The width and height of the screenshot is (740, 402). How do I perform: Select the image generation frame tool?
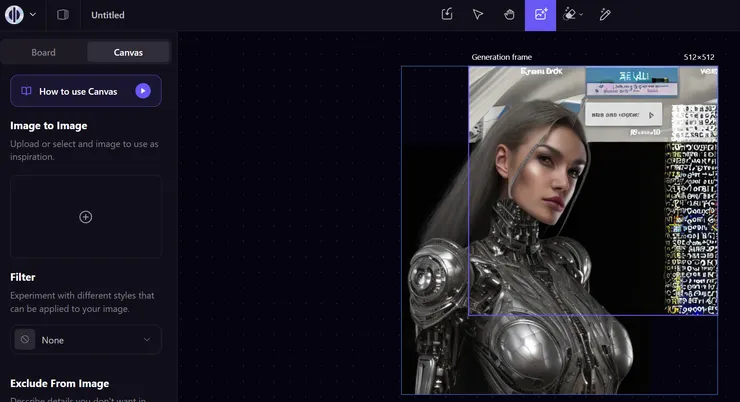point(540,15)
